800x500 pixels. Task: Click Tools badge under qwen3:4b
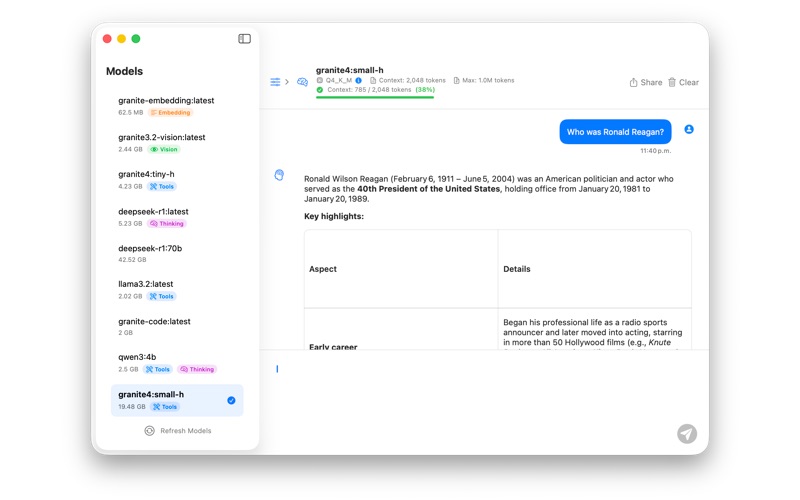158,369
